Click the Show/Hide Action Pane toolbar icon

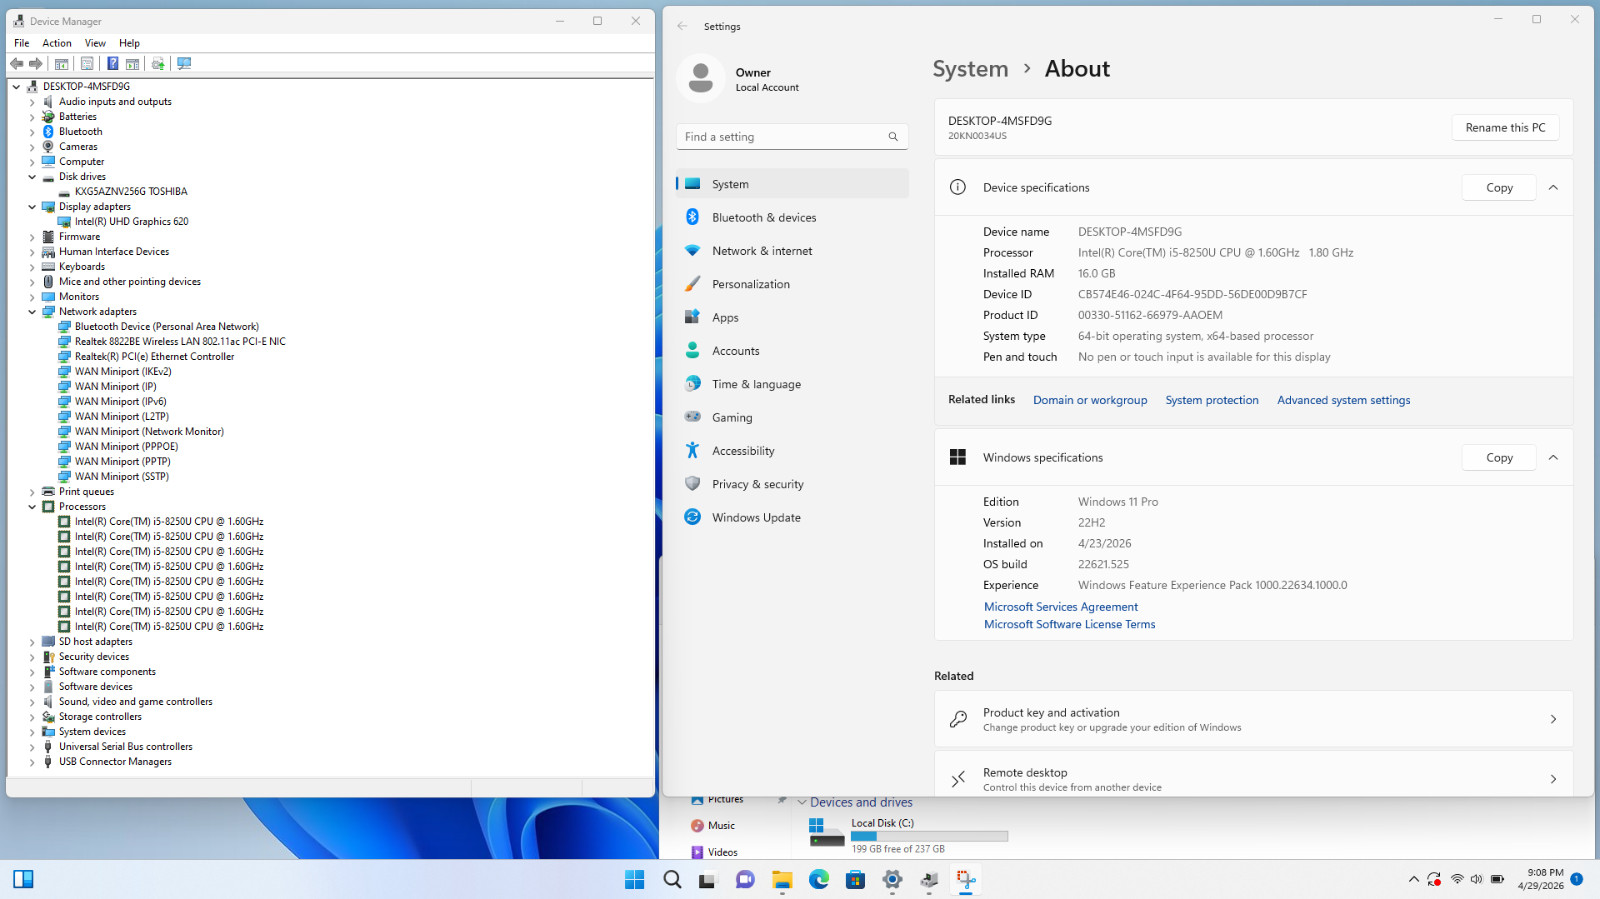click(x=132, y=63)
